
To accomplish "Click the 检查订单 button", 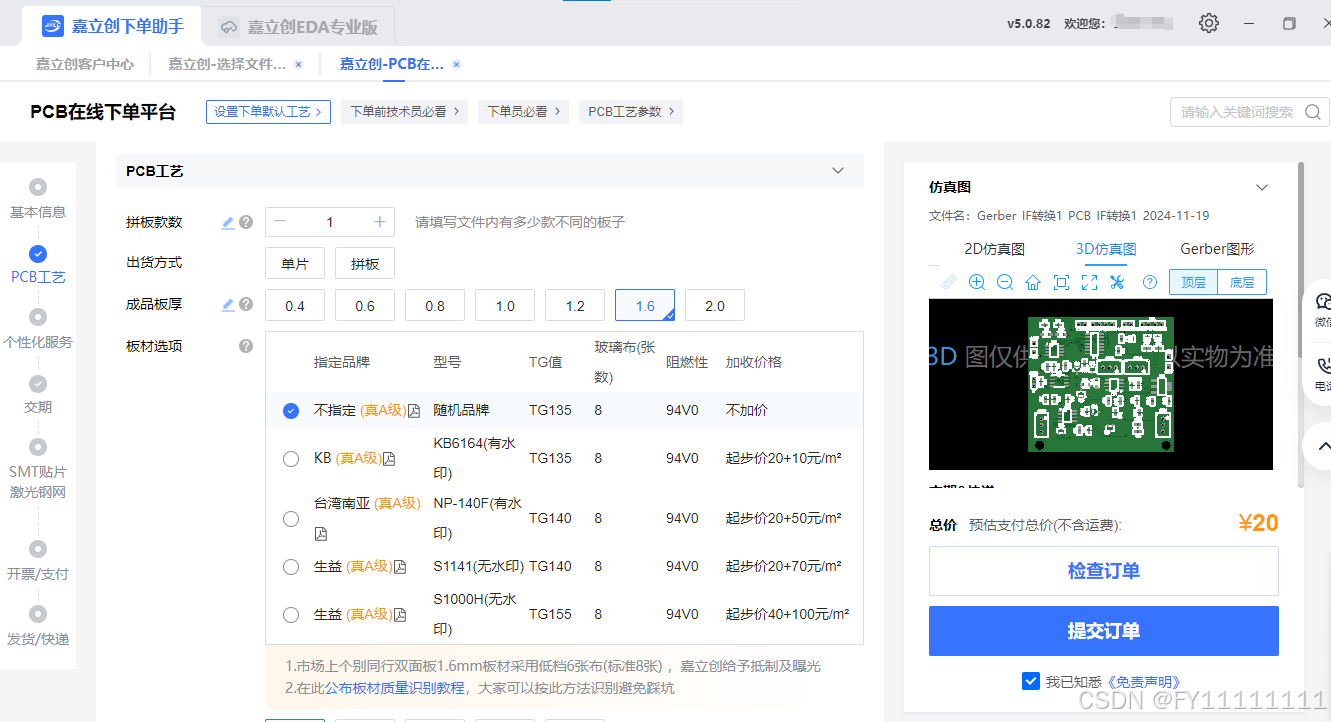I will (1104, 571).
